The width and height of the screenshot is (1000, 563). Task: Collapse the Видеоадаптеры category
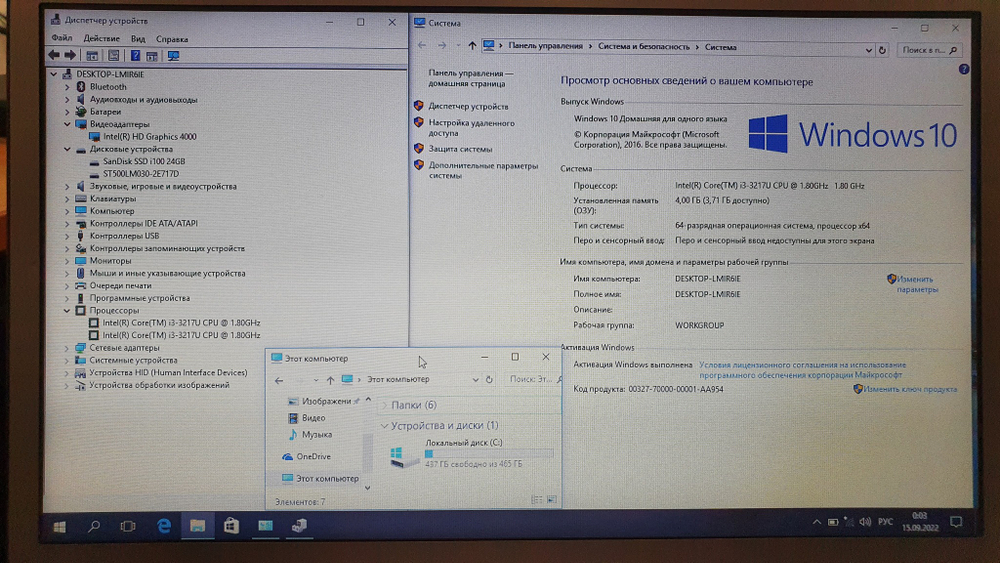[x=67, y=124]
